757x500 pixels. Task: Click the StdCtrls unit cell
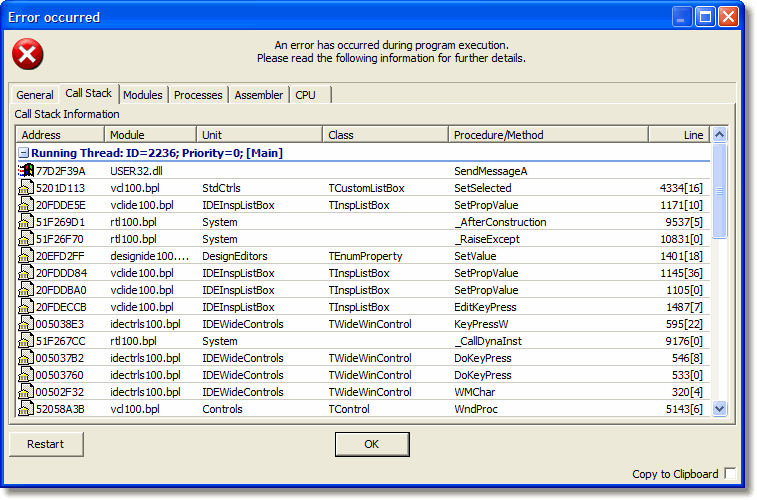pyautogui.click(x=221, y=188)
